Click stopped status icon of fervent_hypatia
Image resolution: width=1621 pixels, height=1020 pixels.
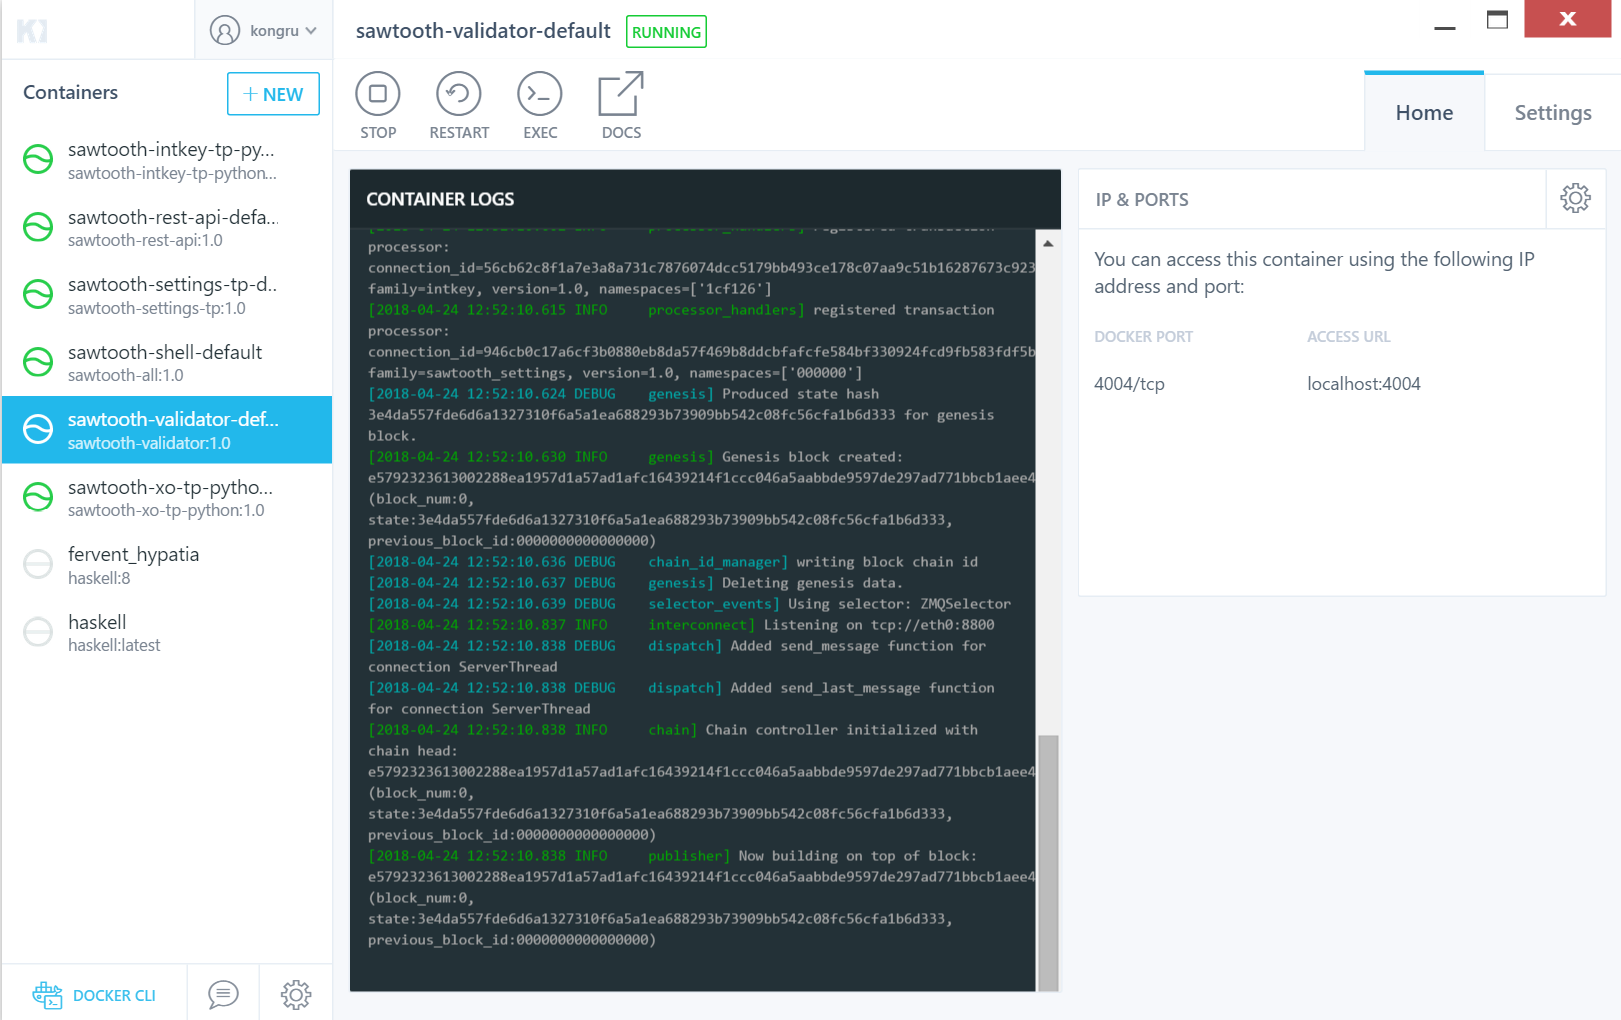[38, 564]
